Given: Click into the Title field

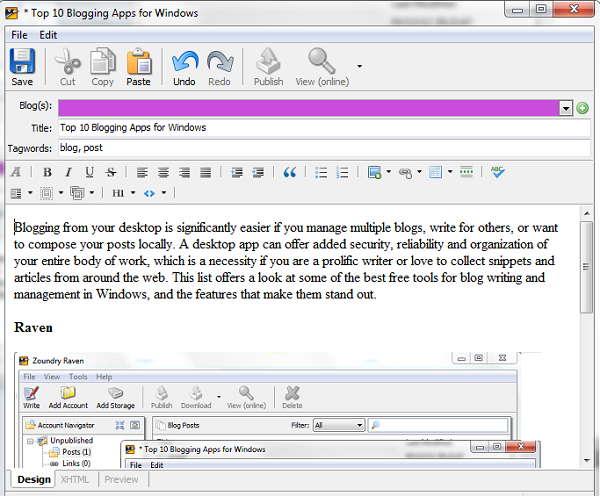Looking at the screenshot, I should (324, 128).
